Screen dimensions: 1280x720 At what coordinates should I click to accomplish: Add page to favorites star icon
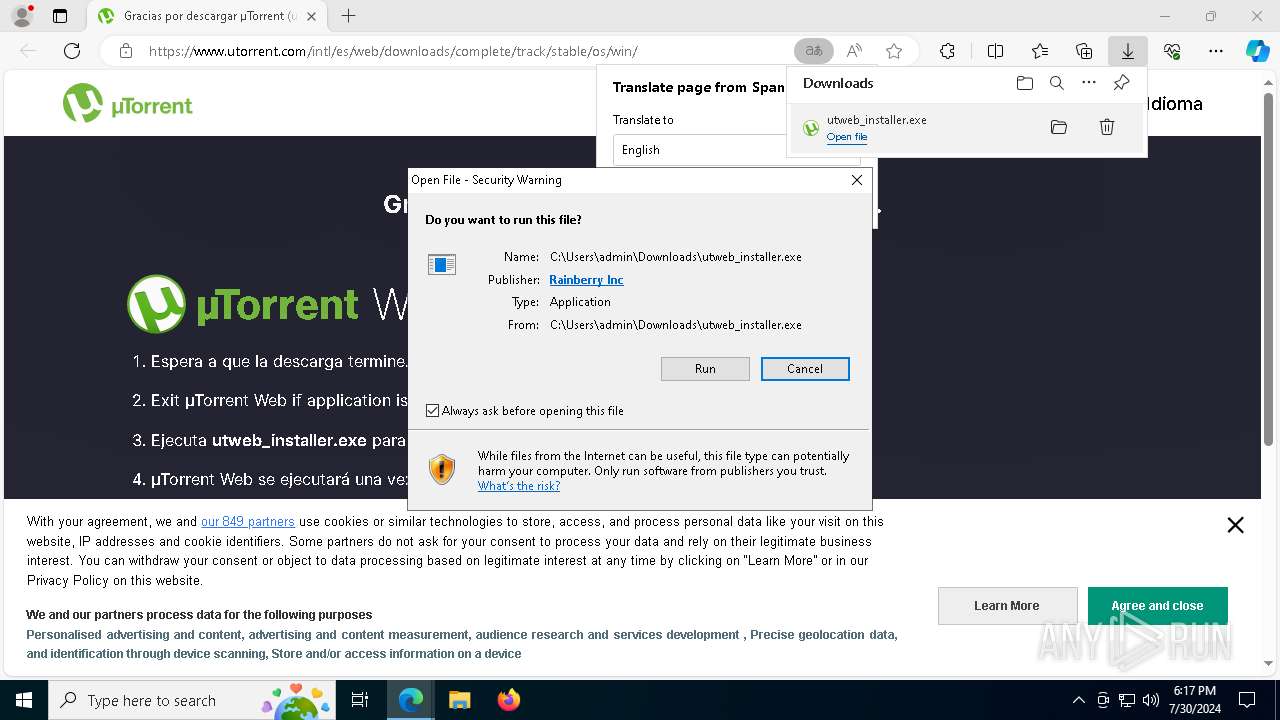coord(894,51)
